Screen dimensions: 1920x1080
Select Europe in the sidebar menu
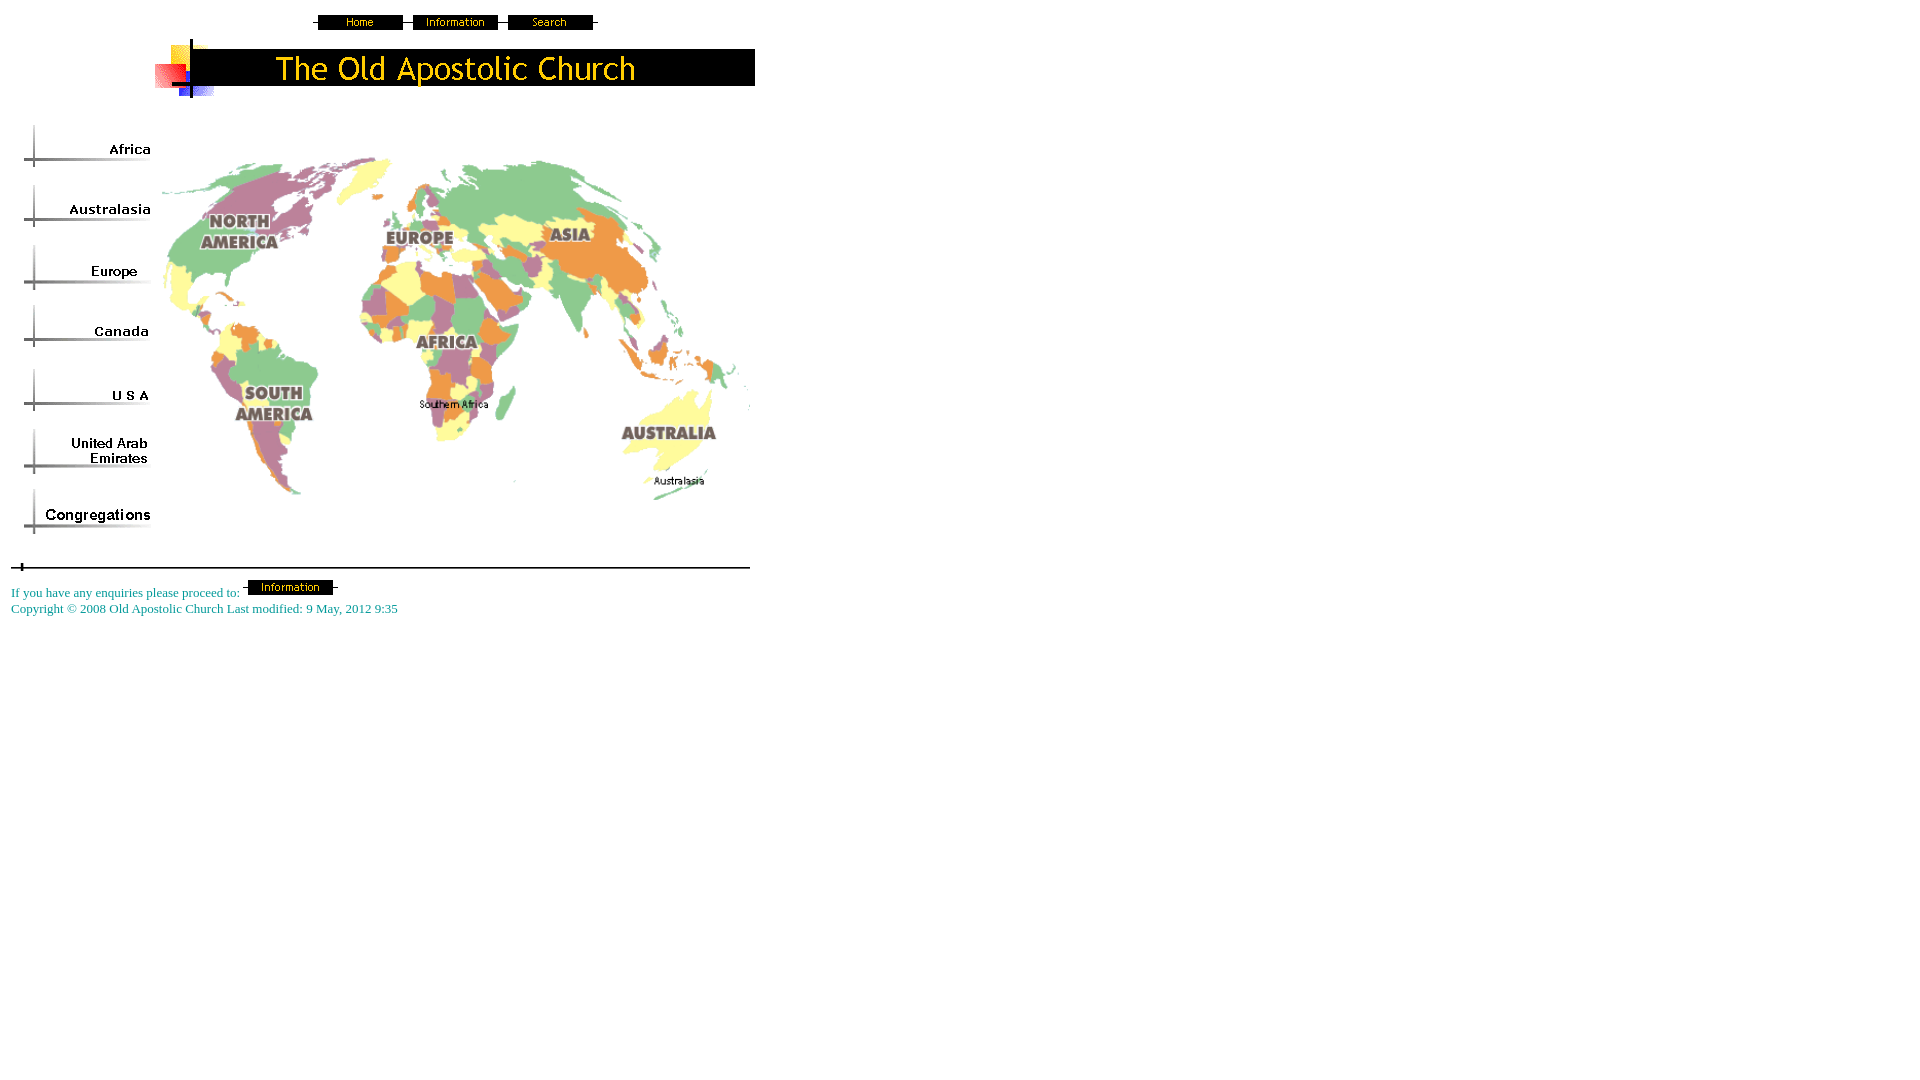coord(88,268)
